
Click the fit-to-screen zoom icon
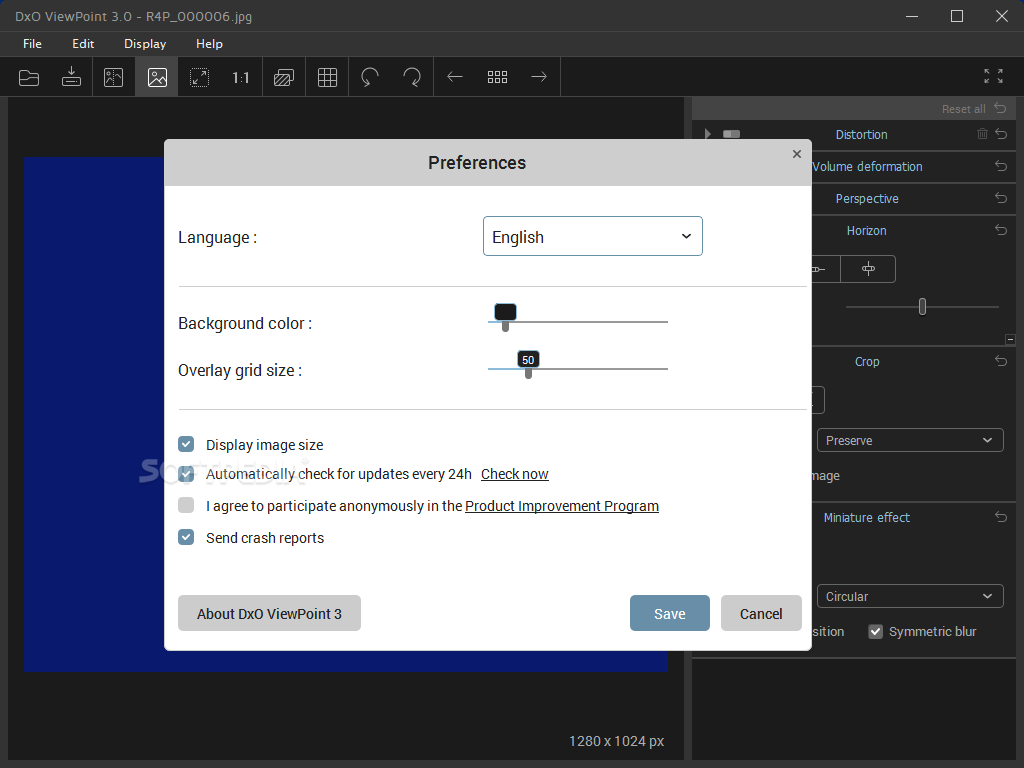click(x=199, y=78)
